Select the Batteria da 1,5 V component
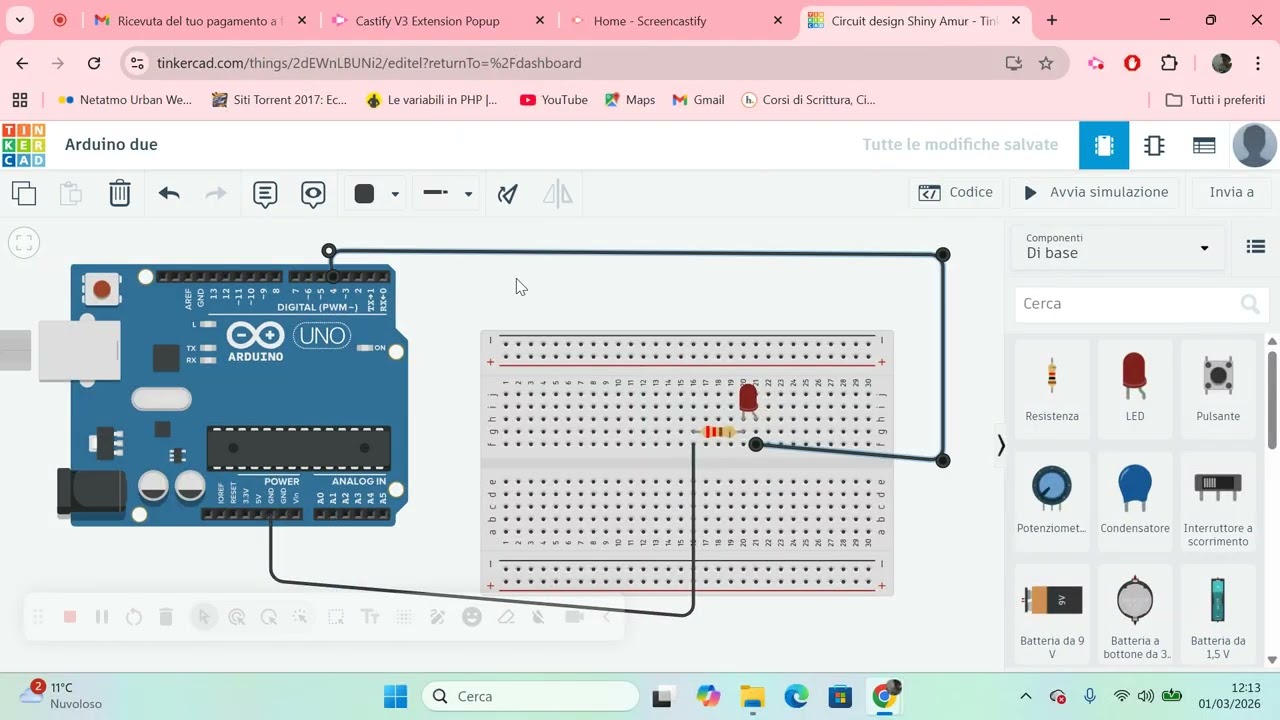 point(1217,614)
